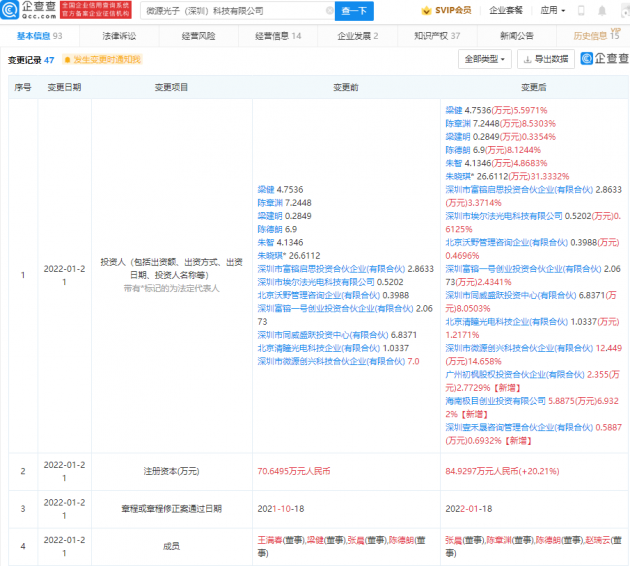Open 北京沃野管理咨询企业 link in 变更前 column
The image size is (630, 566).
click(x=318, y=296)
